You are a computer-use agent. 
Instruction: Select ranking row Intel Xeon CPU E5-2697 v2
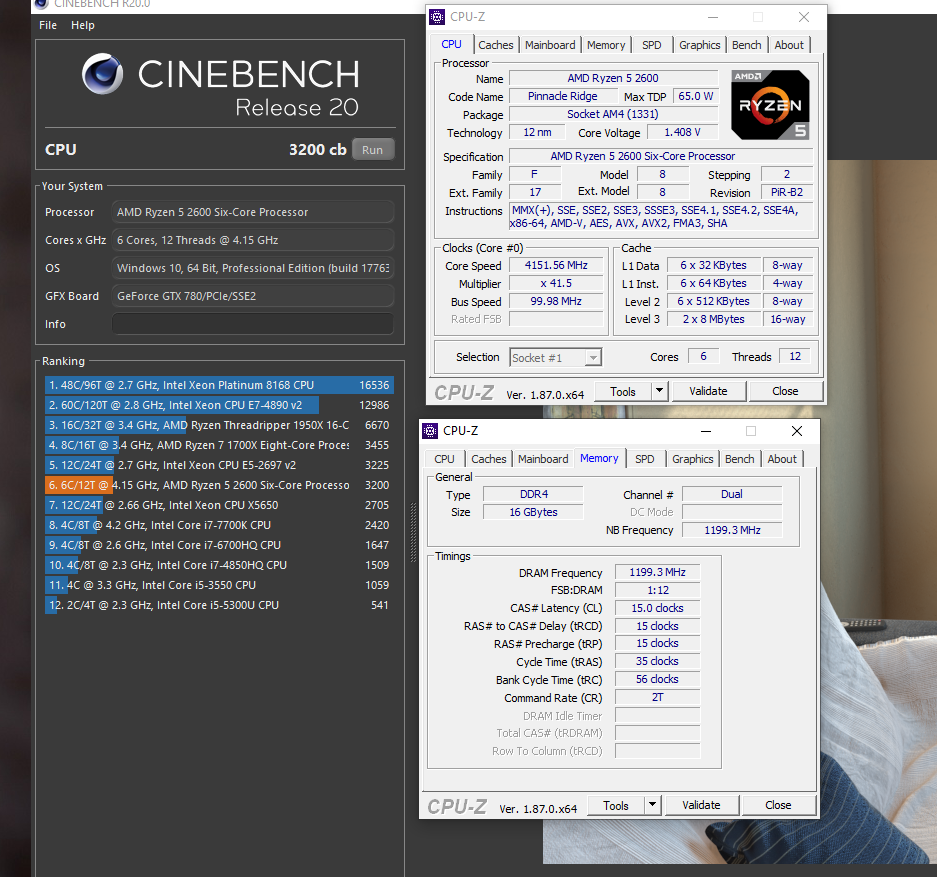[219, 465]
